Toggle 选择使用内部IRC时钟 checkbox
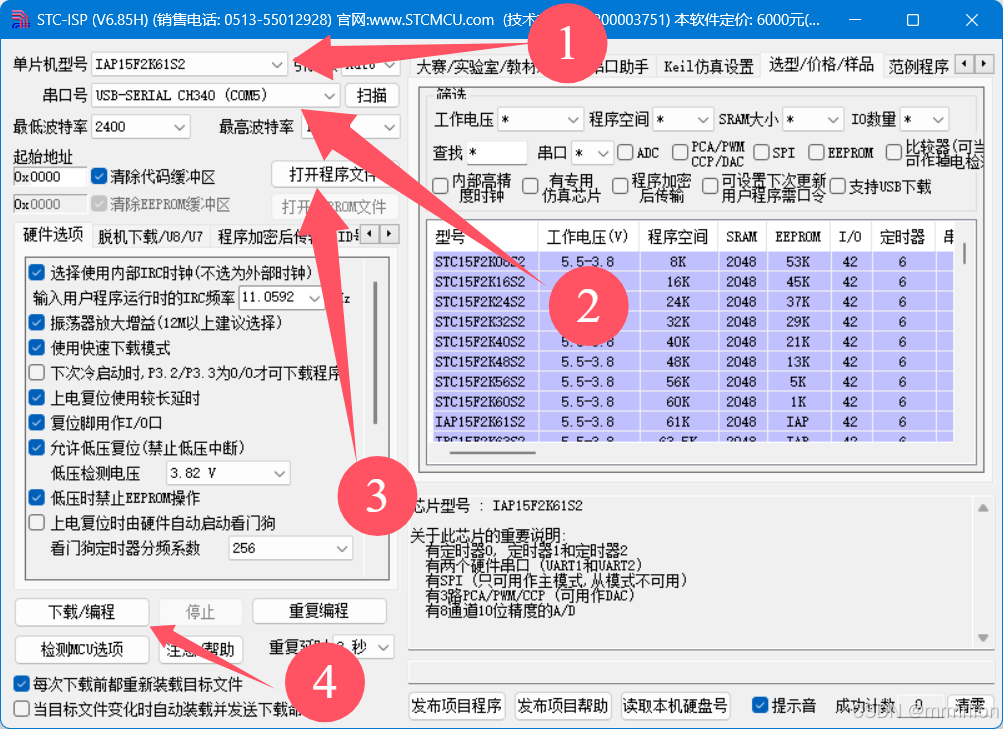Screen dimensions: 1003x729 [36, 272]
